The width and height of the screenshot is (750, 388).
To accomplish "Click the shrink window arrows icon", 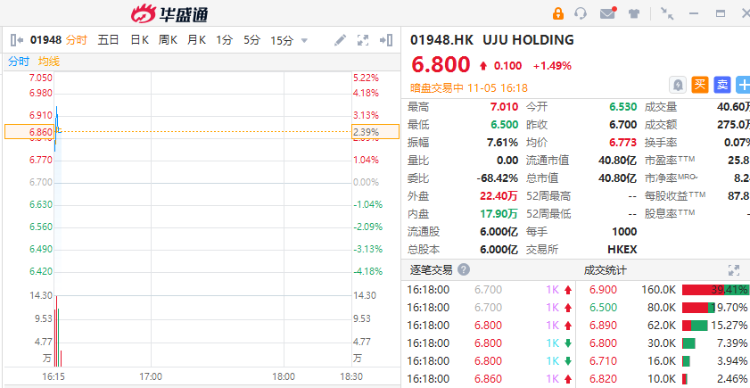I will 667,13.
